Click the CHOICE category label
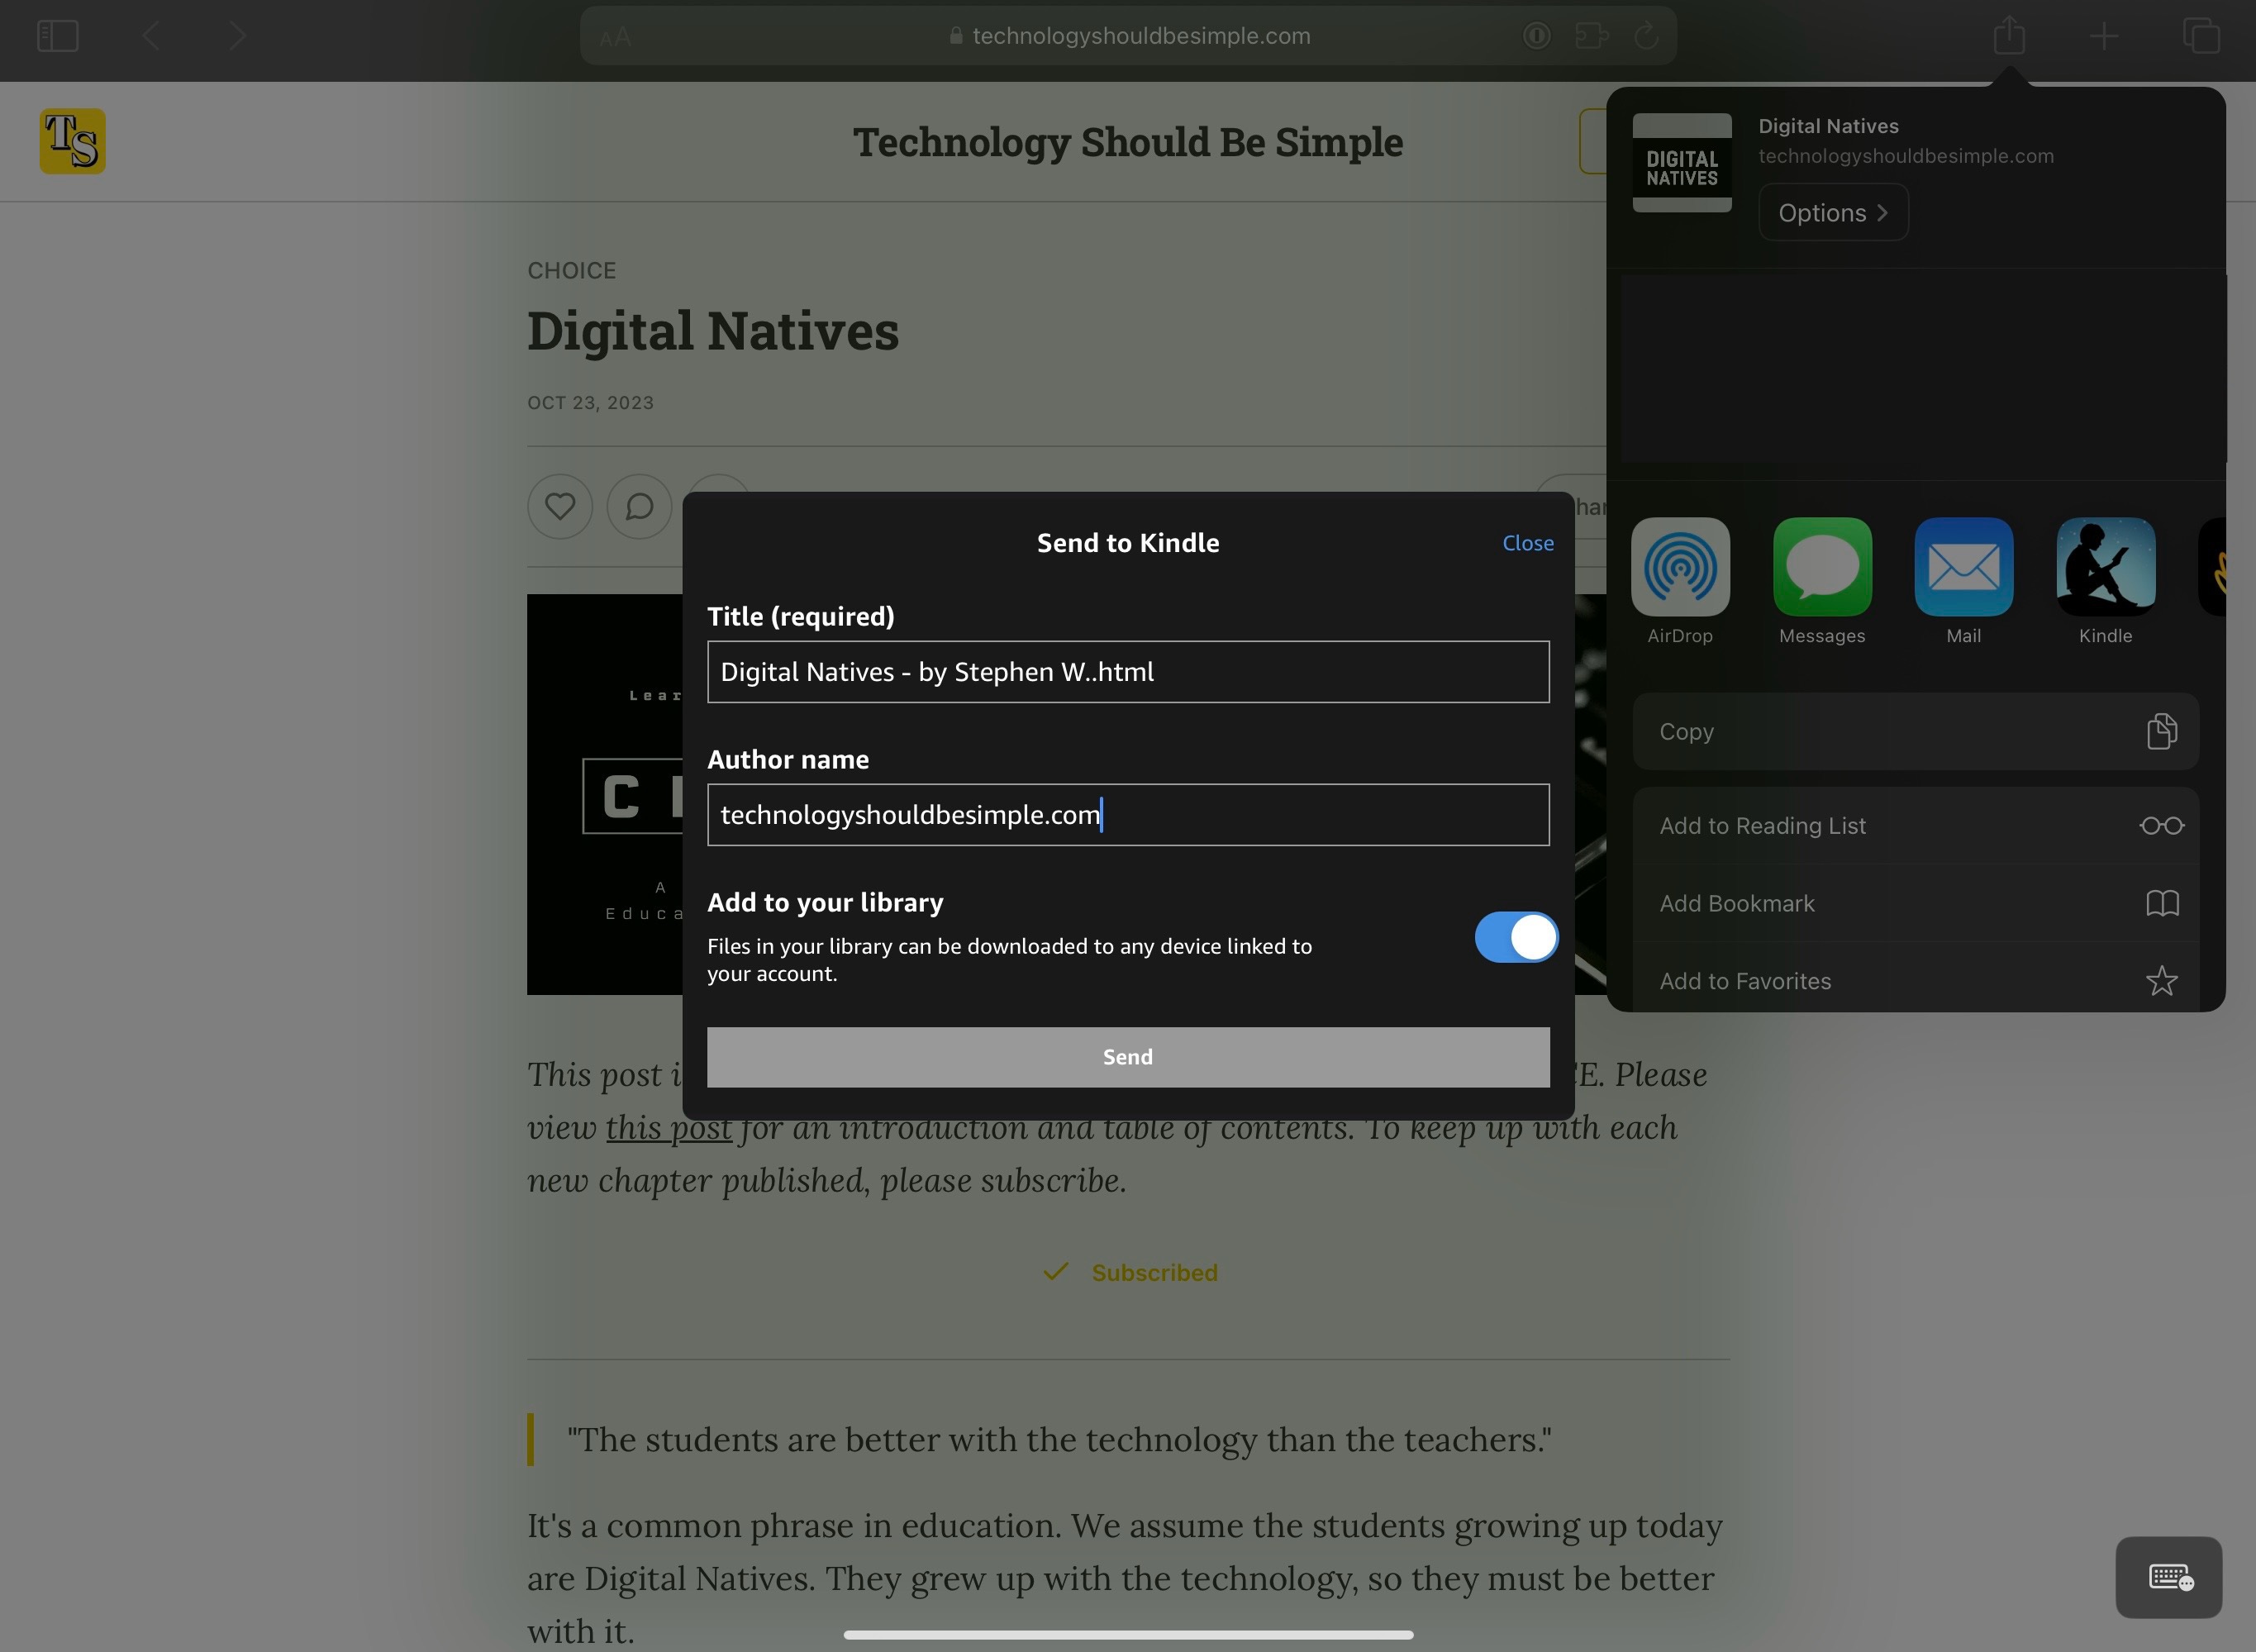This screenshot has width=2256, height=1652. [572, 270]
